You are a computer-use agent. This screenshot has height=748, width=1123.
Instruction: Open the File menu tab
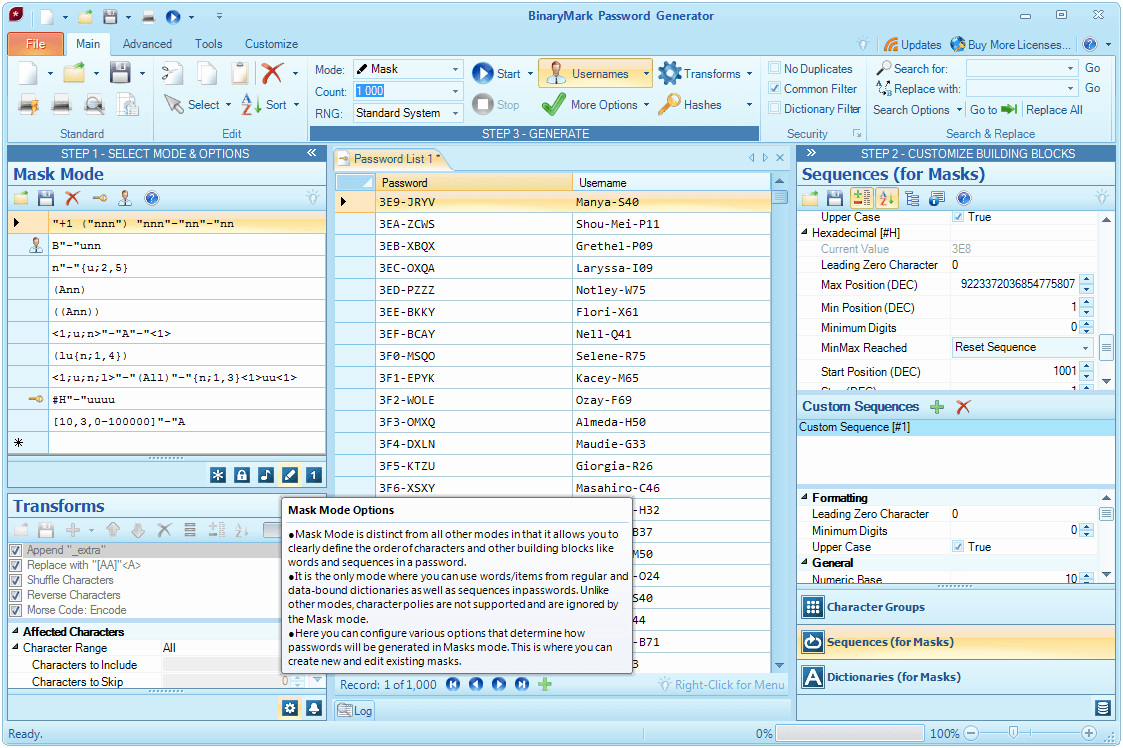pos(36,44)
